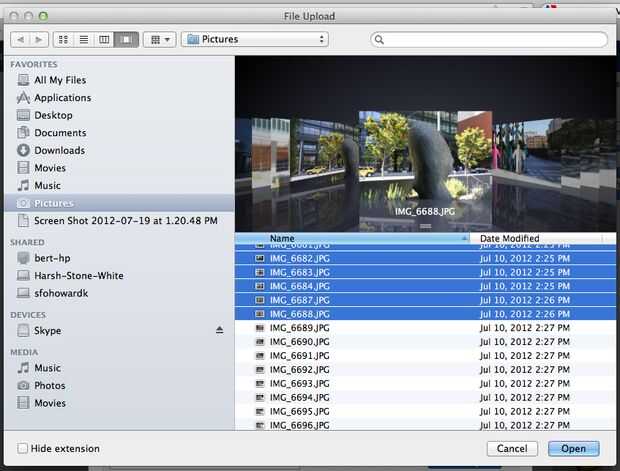Toggle the Hide extension checkbox
Viewport: 620px width, 471px height.
coord(23,448)
